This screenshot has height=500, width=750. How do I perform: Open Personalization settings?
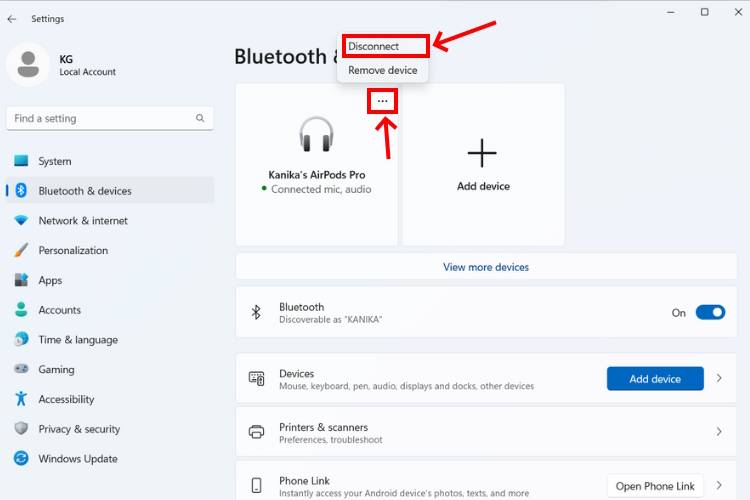point(110,250)
